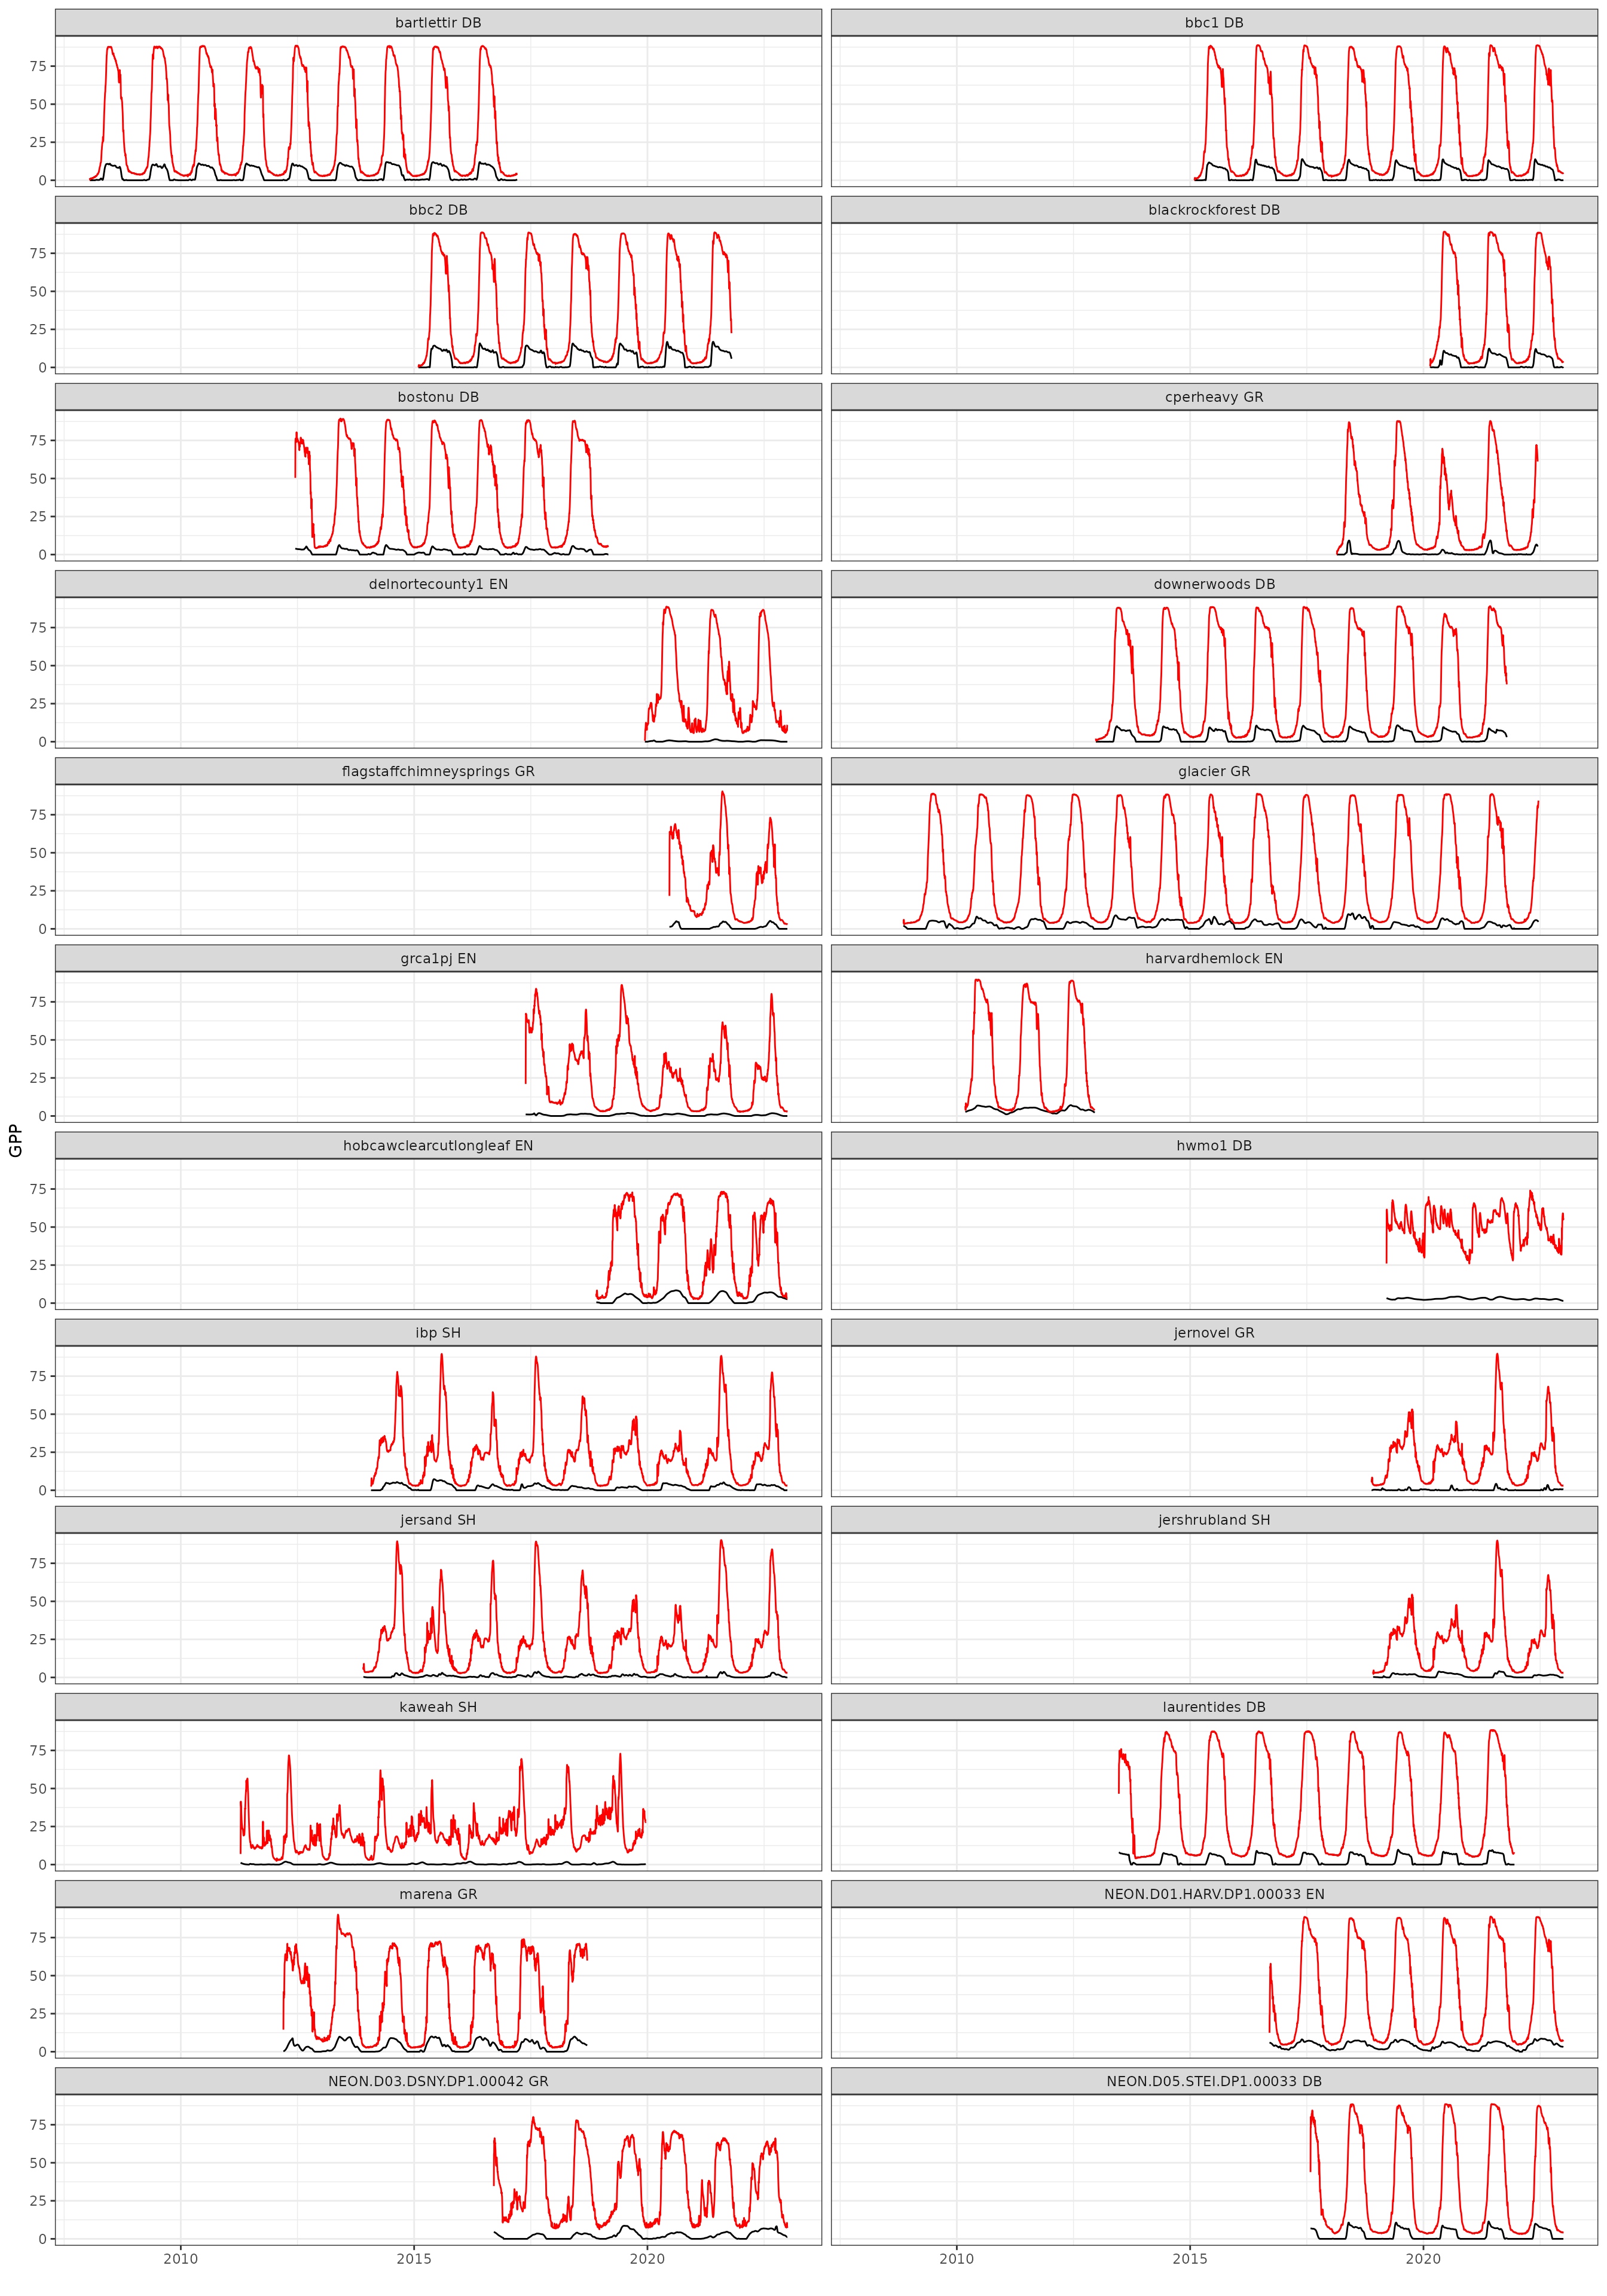
Task: Click the hobcawclearcutlongleaf EN strip title
Action: click(438, 1144)
